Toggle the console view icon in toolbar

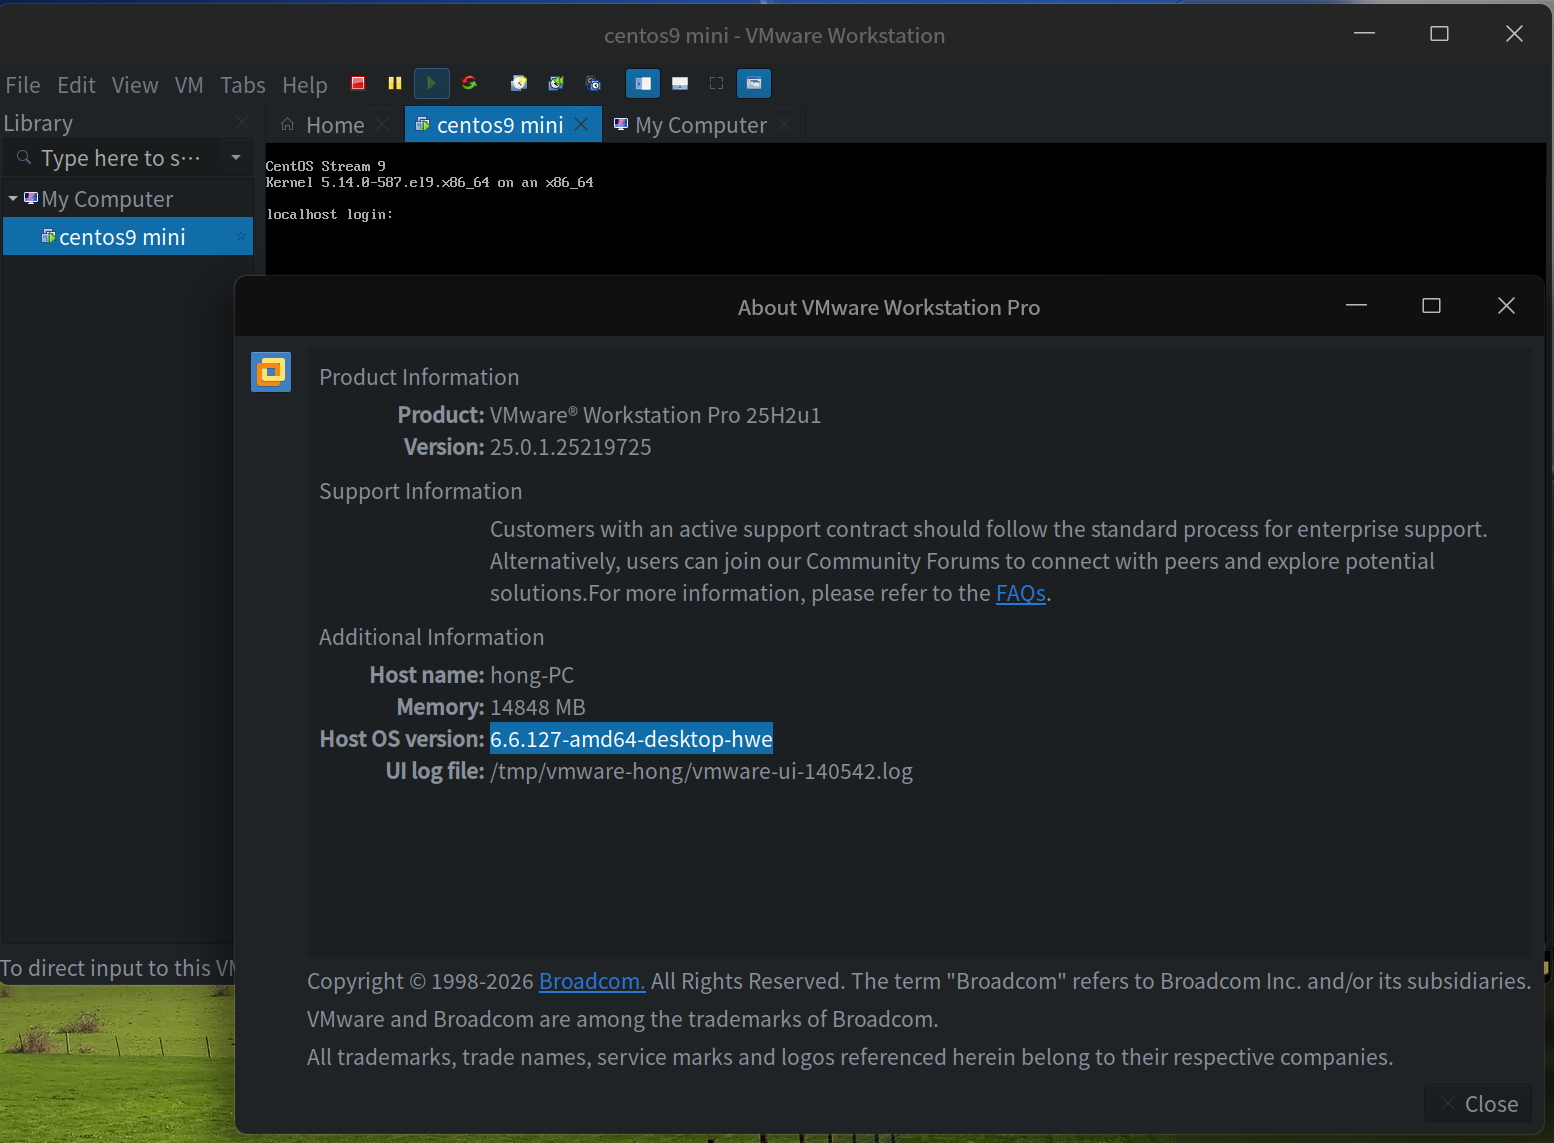tap(754, 83)
